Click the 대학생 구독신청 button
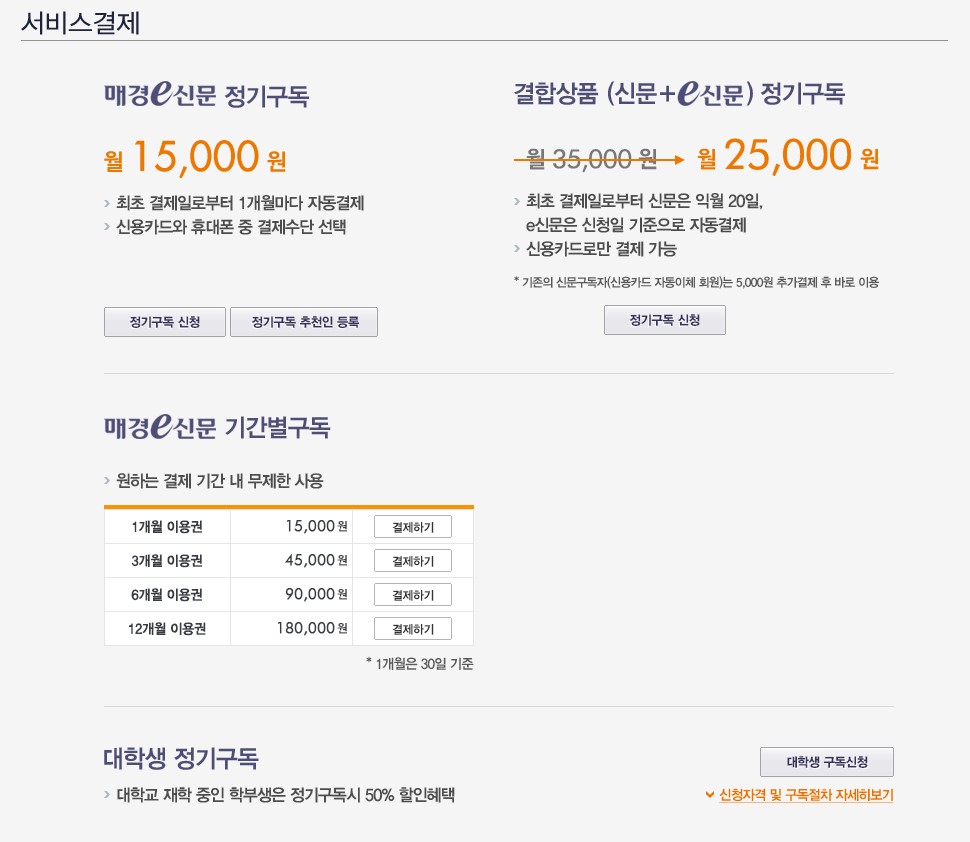Viewport: 970px width, 842px height. [827, 761]
